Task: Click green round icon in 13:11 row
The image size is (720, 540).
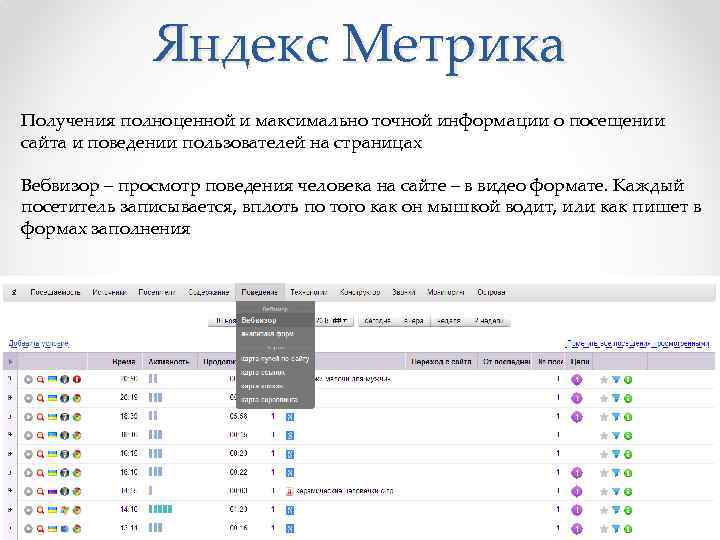Action: click(x=628, y=529)
